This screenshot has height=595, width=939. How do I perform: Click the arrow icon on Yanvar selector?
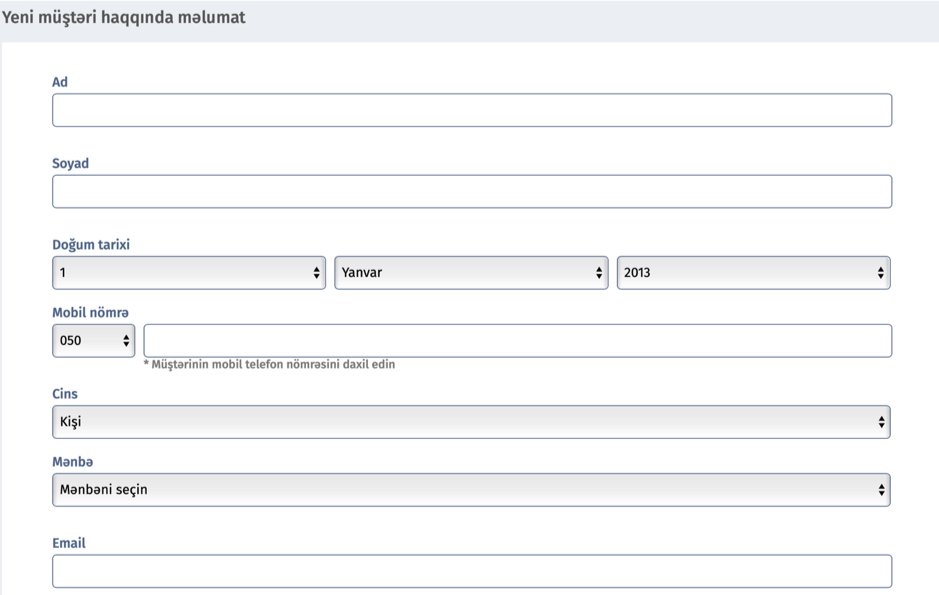[599, 273]
